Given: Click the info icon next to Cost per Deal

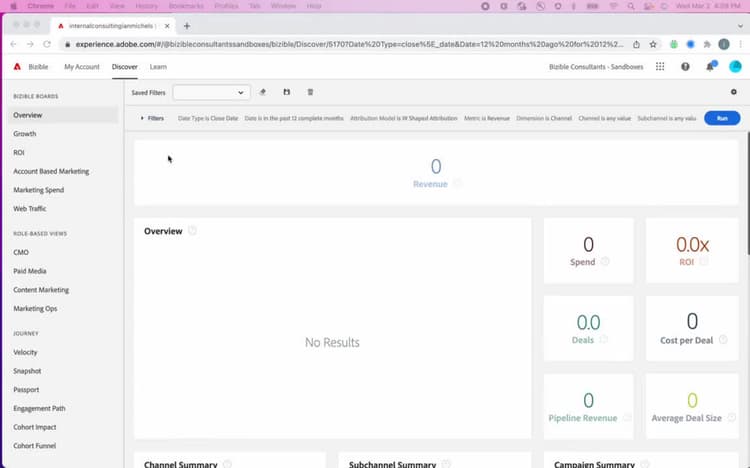Looking at the screenshot, I should pos(723,340).
